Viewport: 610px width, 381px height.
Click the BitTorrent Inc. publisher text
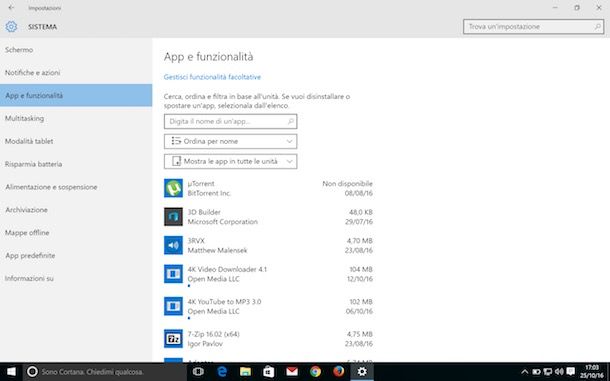click(209, 193)
